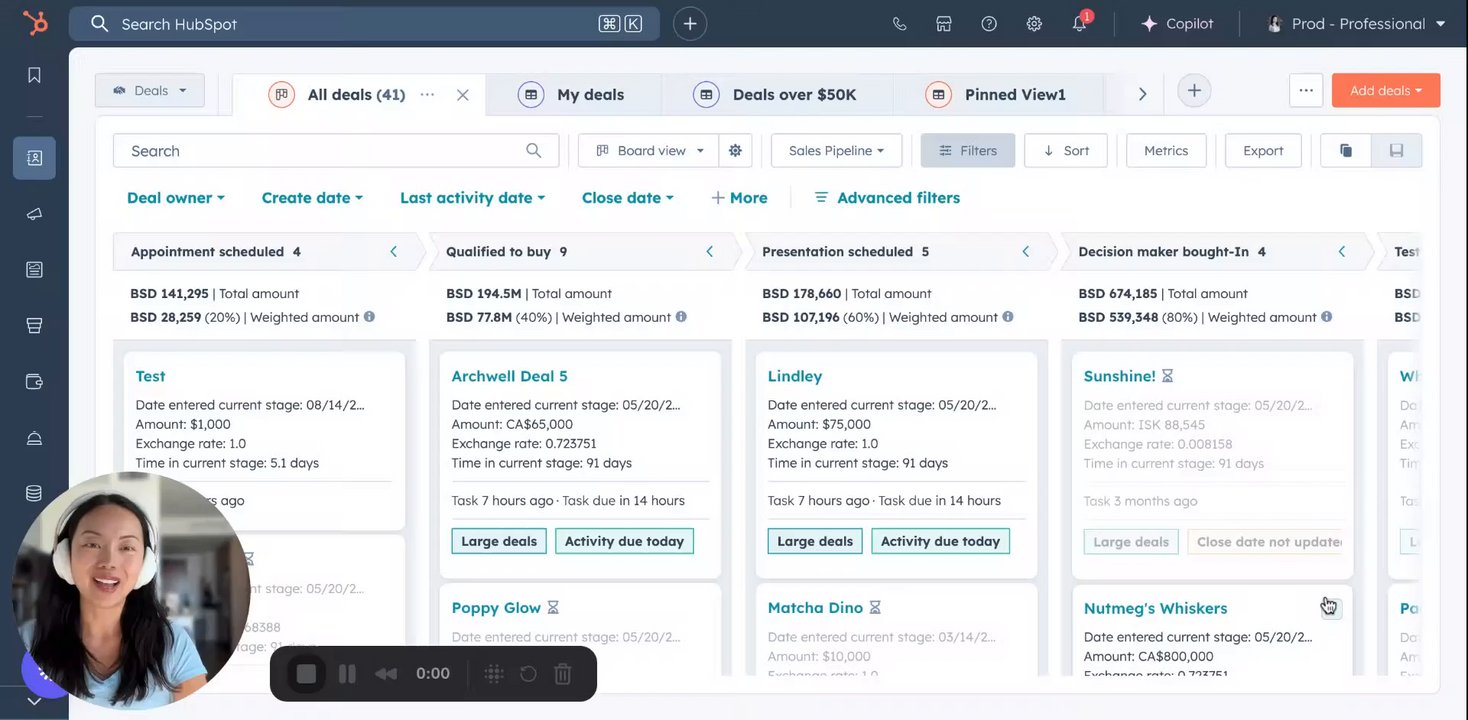Show info for Appointment scheduled weighted amount
The height and width of the screenshot is (720, 1468).
click(369, 317)
